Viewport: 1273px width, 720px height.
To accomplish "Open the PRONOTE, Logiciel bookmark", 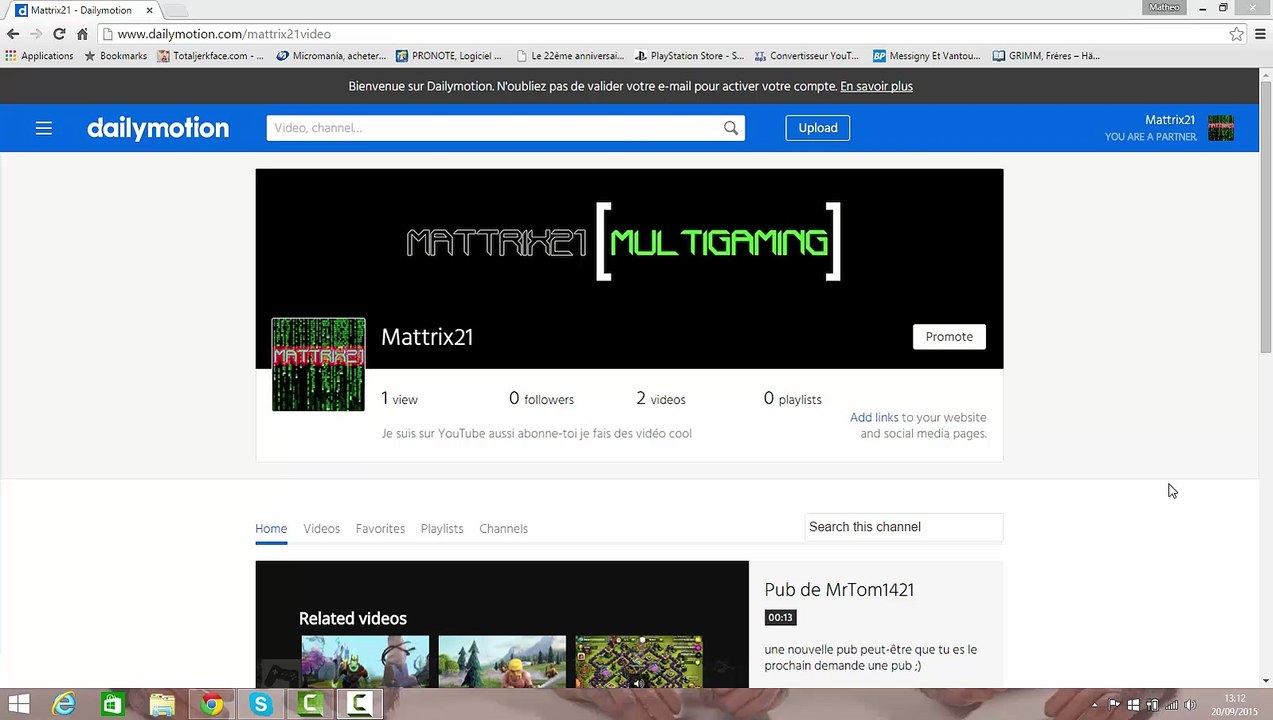I will coord(449,56).
